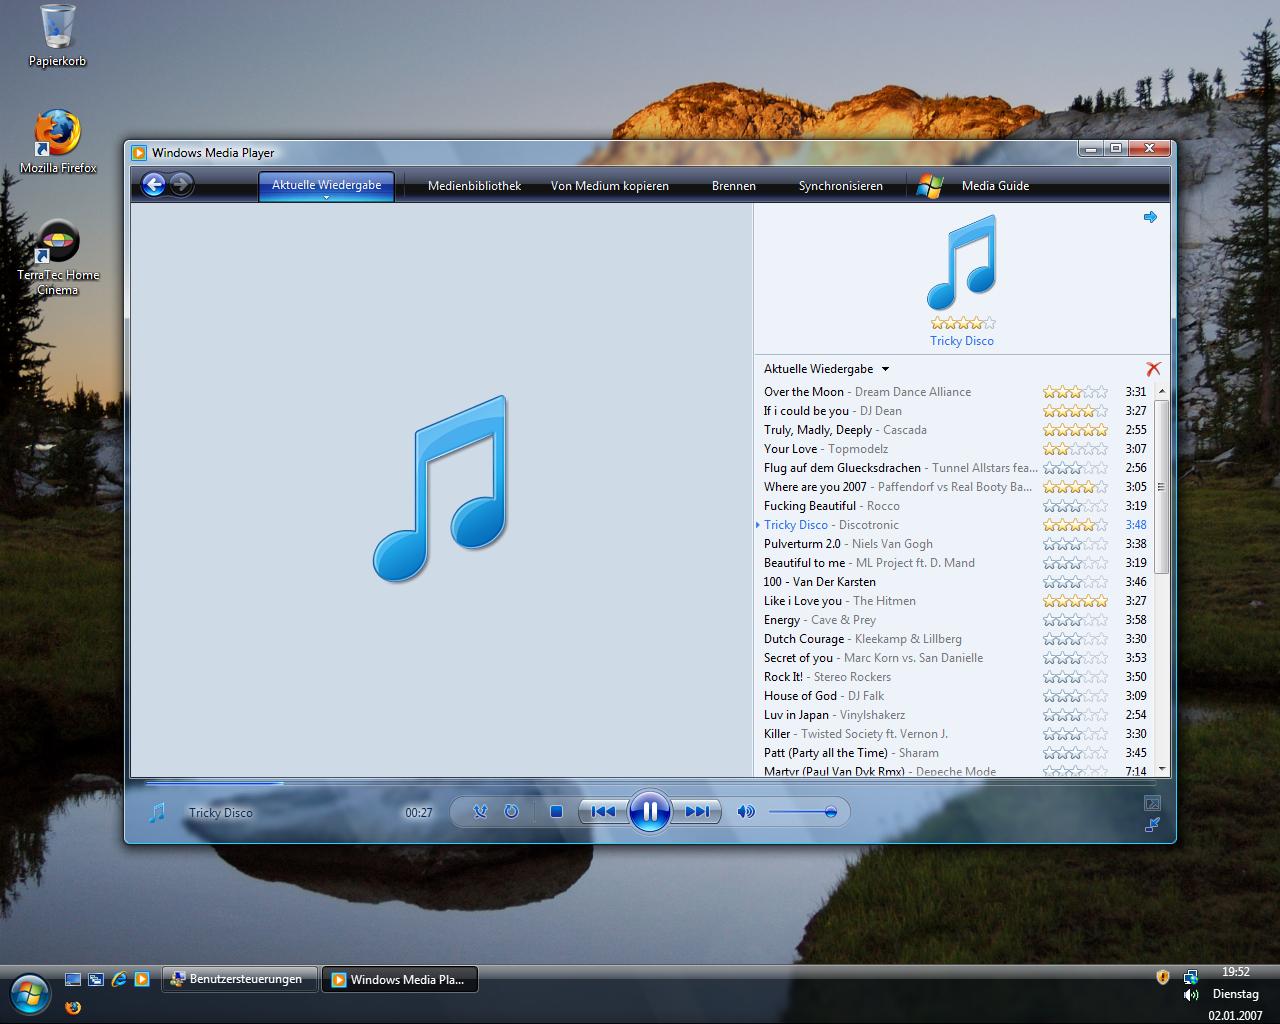Image resolution: width=1280 pixels, height=1024 pixels.
Task: Click the Windows logo next to Media Guide
Action: pyautogui.click(x=930, y=186)
